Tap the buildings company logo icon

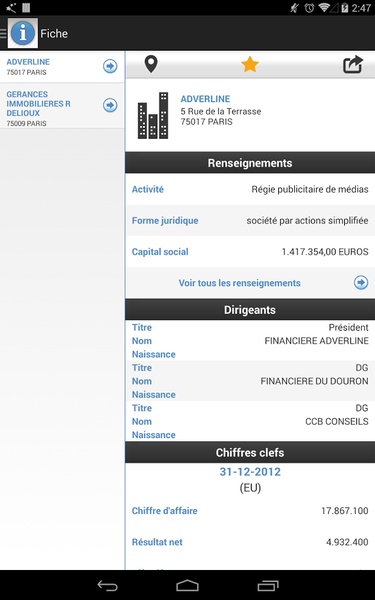click(x=153, y=115)
